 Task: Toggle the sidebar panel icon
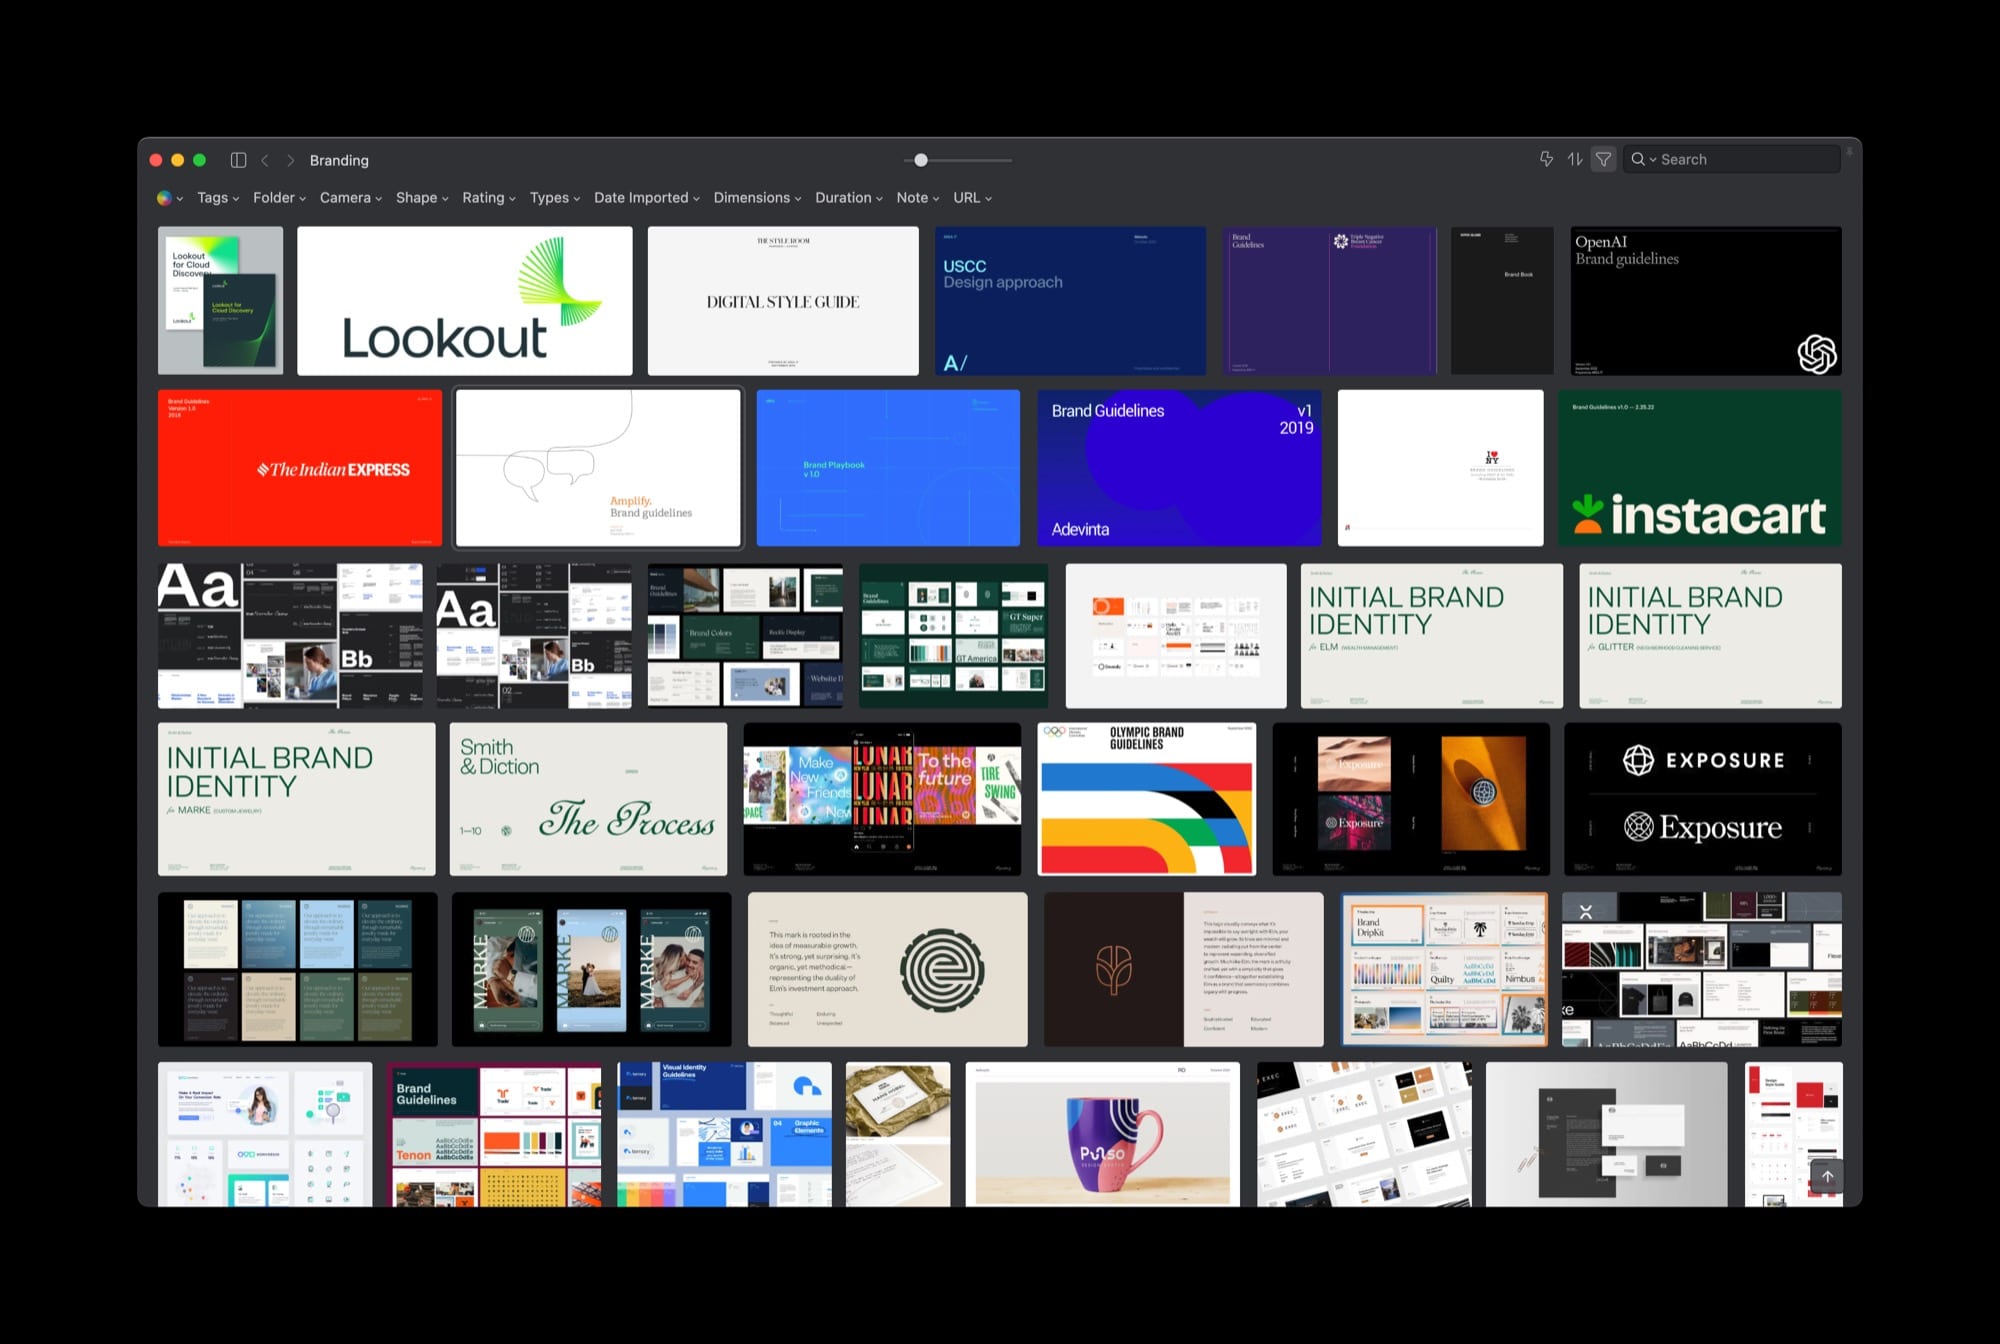(238, 160)
